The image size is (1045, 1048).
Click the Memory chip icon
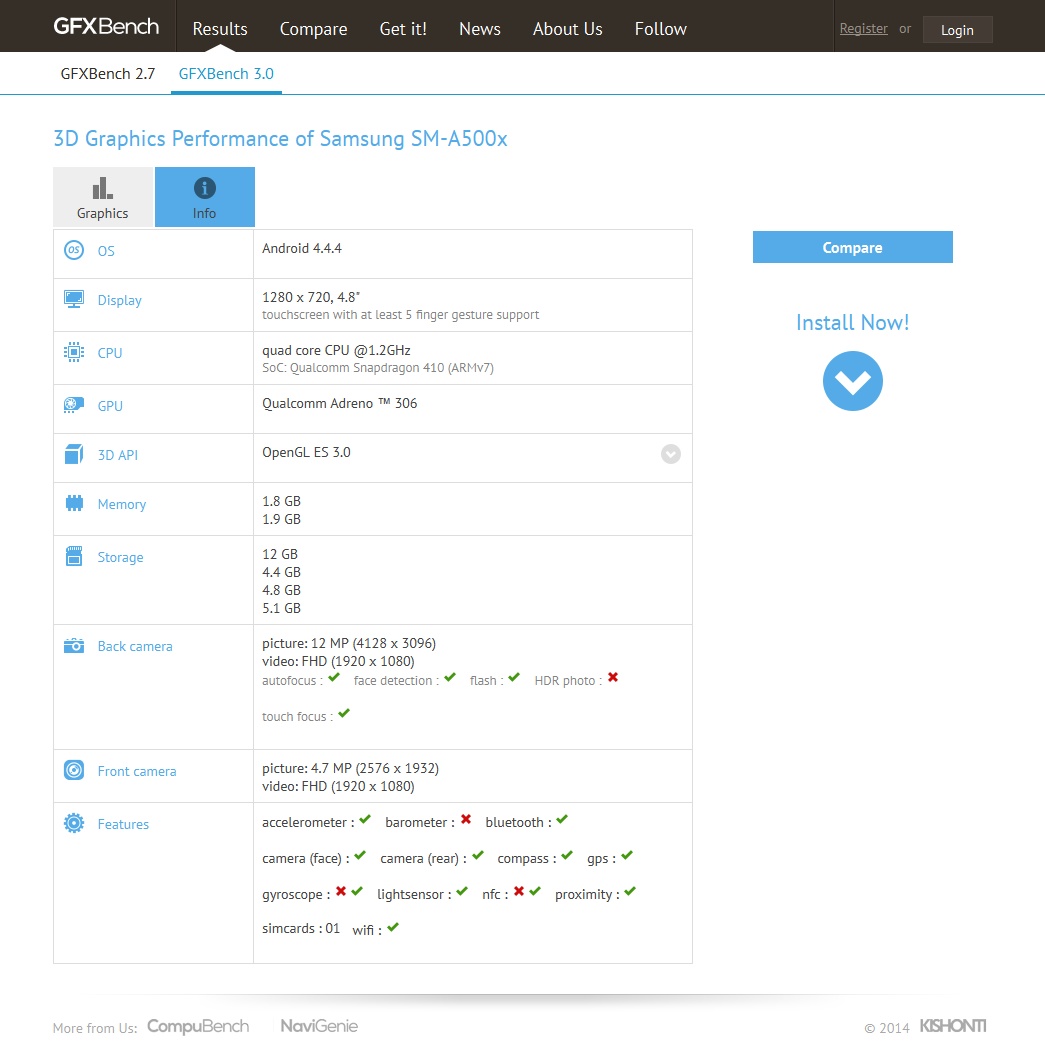tap(74, 503)
